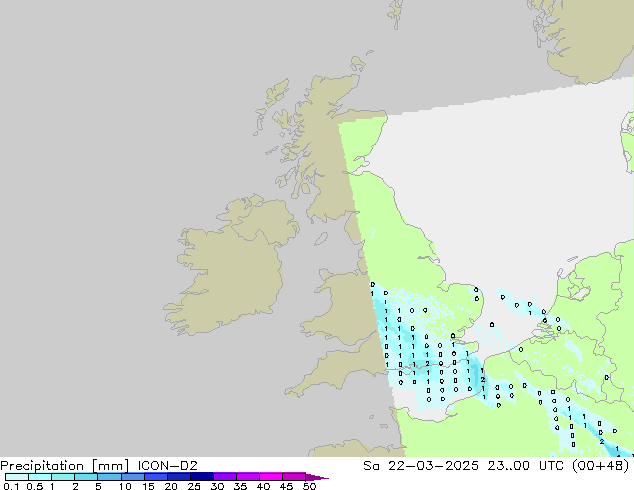Image resolution: width=634 pixels, height=490 pixels.
Task: Click the 0.1–0.5 mm lightest cyan legend swatch
Action: (17, 477)
